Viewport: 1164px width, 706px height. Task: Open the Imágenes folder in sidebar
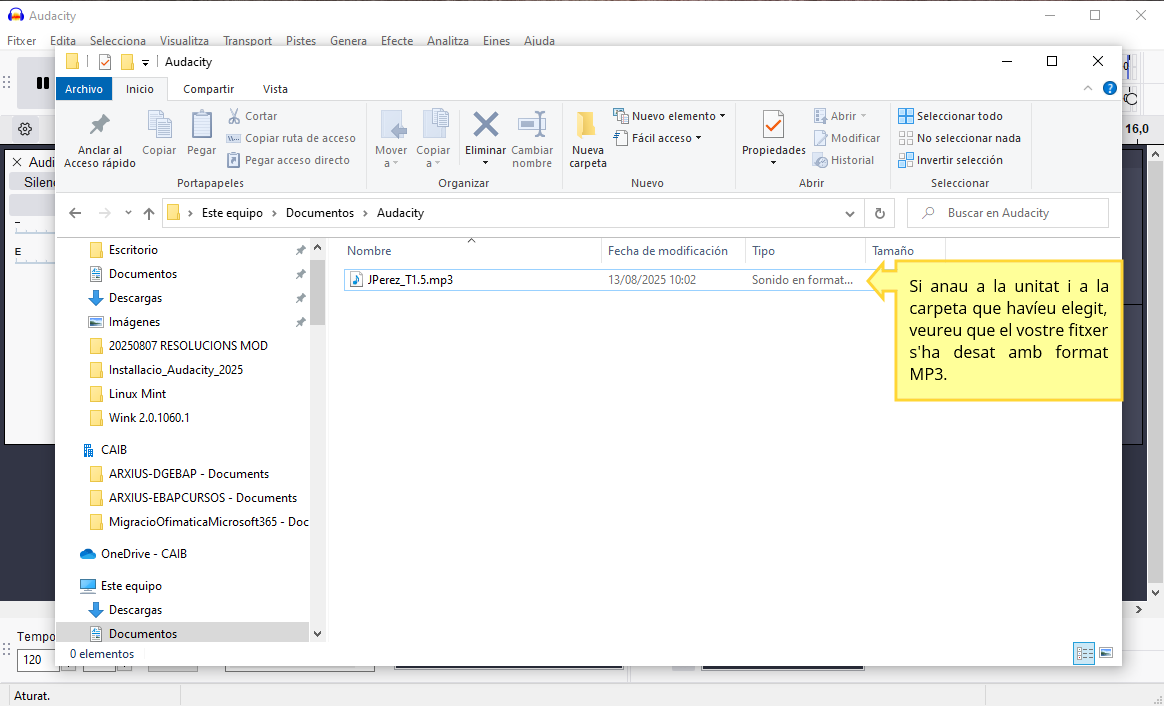point(134,322)
